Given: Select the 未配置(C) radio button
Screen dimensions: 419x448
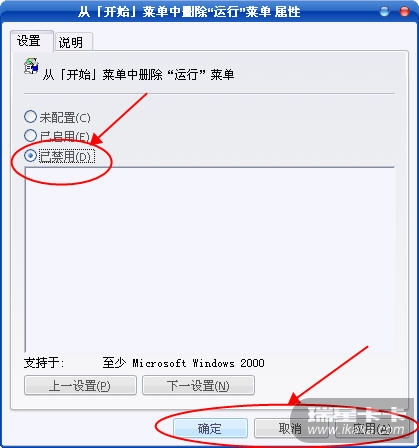Looking at the screenshot, I should (30, 117).
